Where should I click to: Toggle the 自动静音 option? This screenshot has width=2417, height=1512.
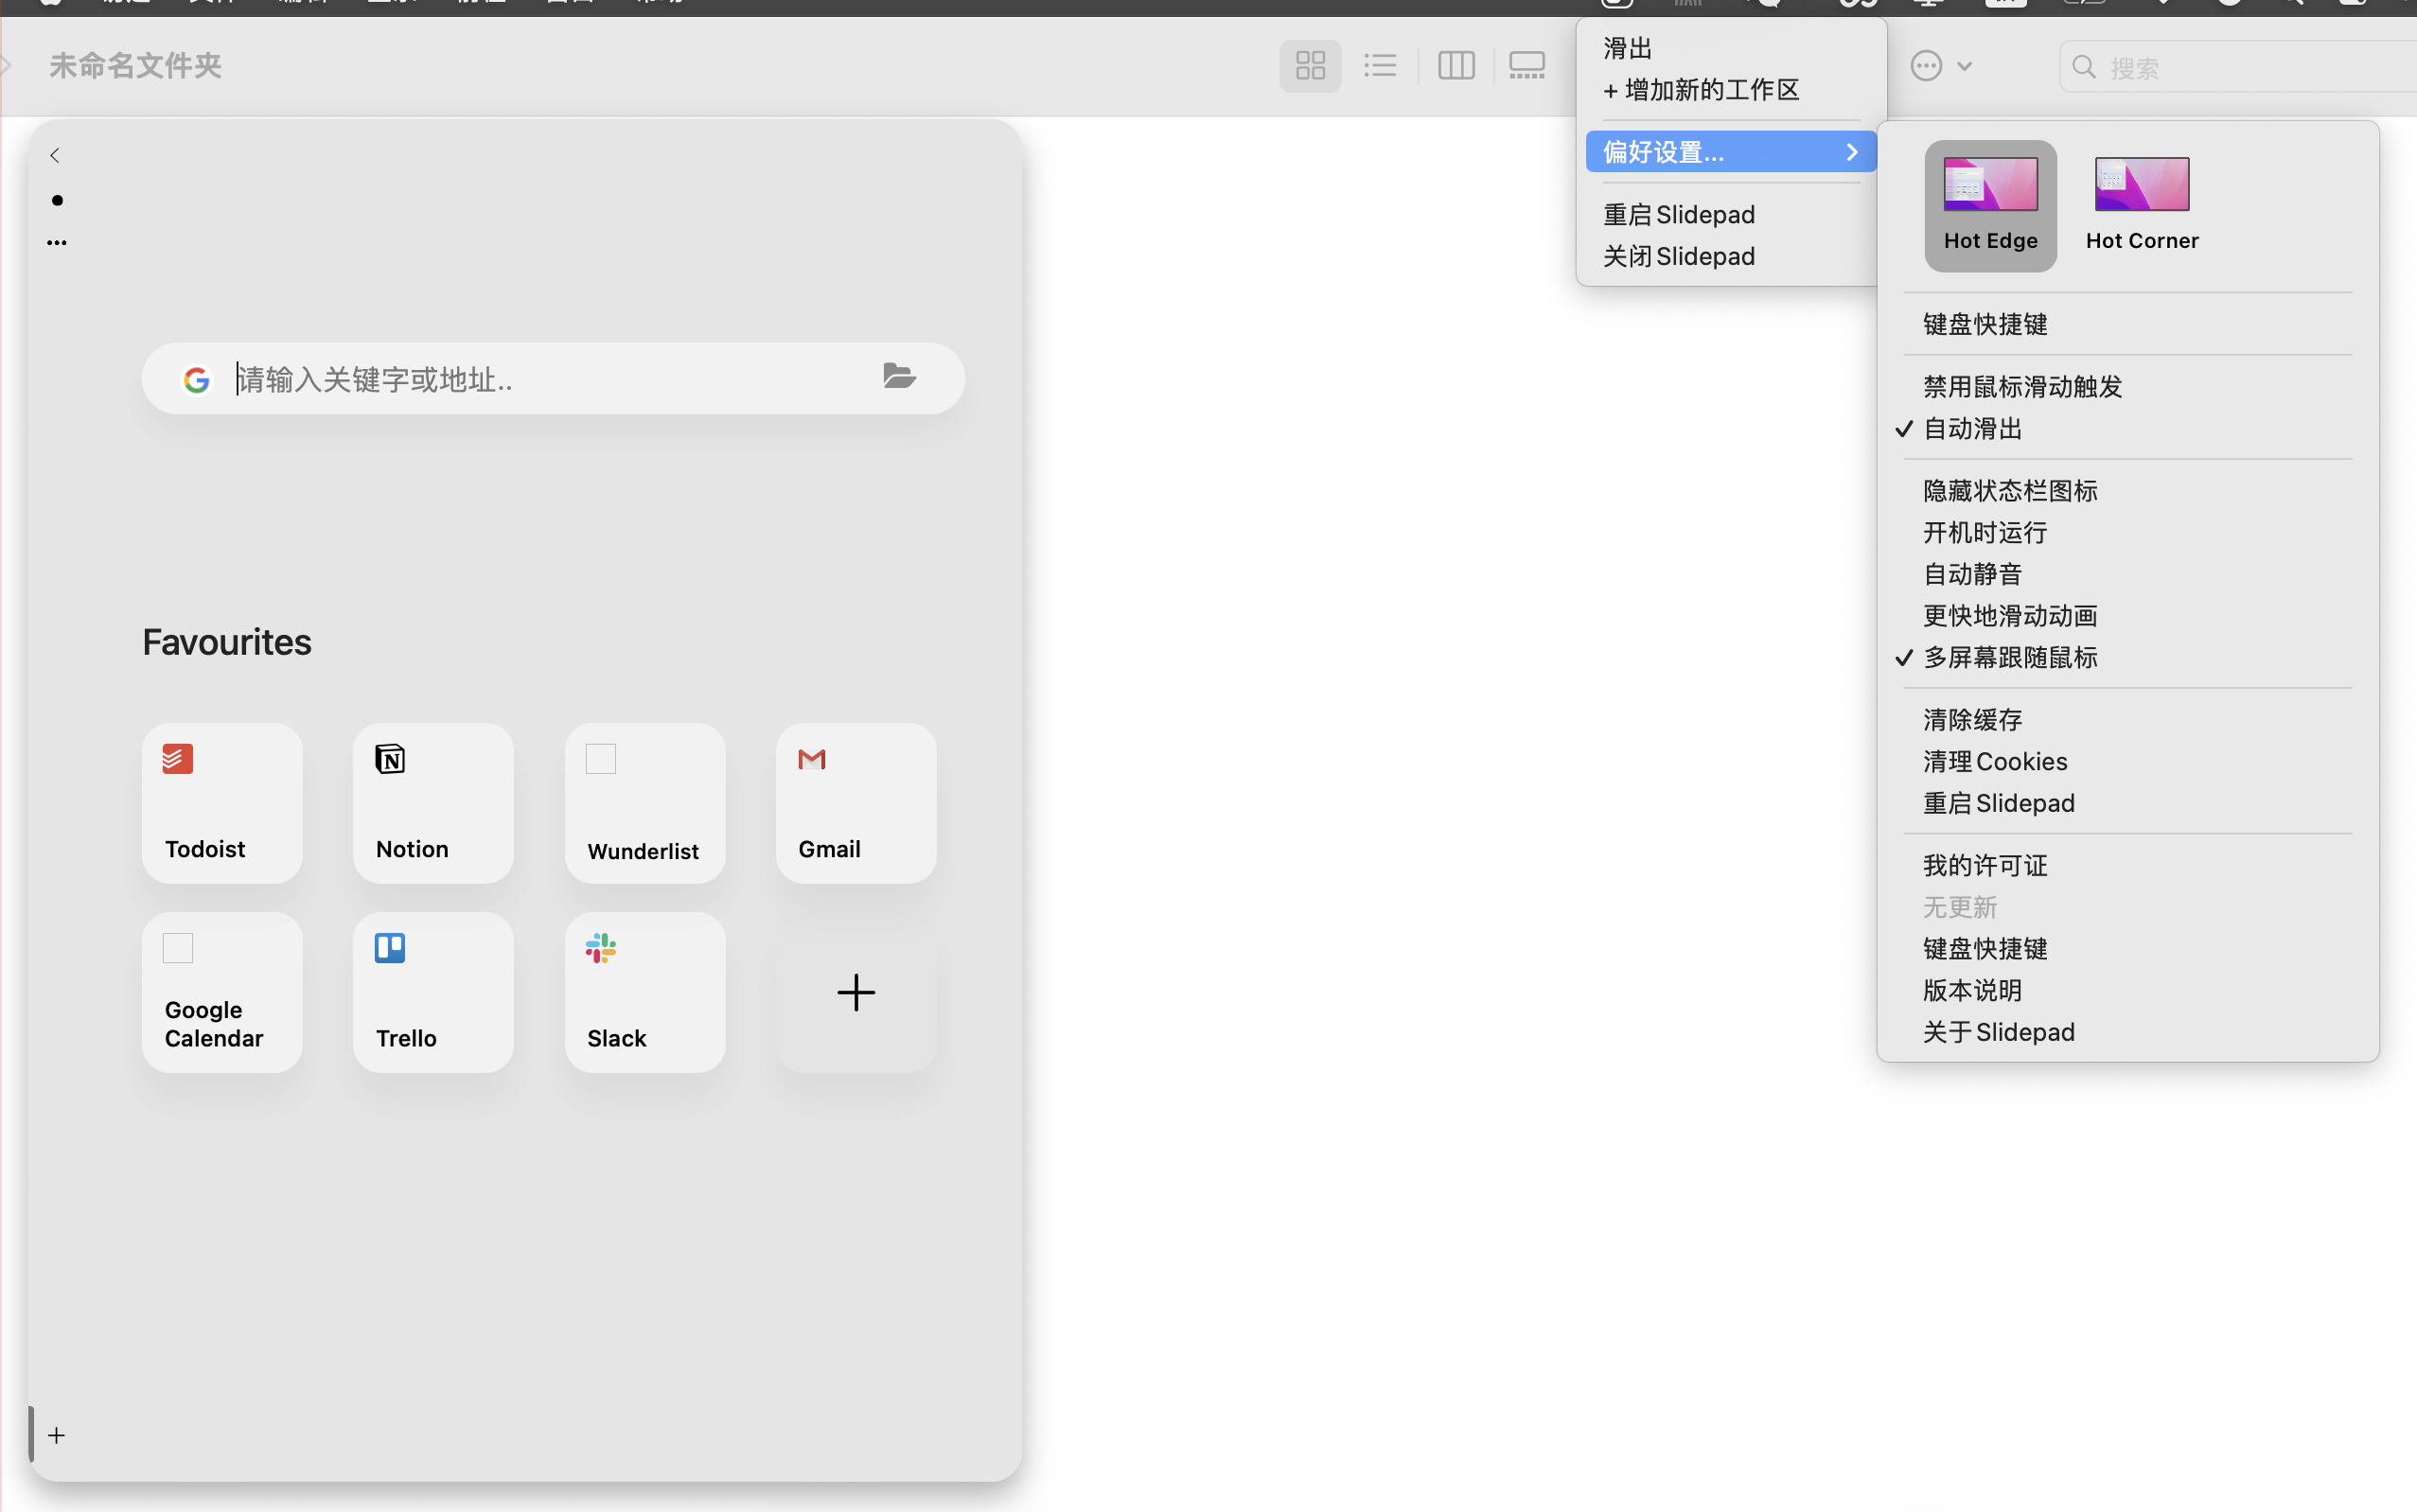(x=2128, y=574)
